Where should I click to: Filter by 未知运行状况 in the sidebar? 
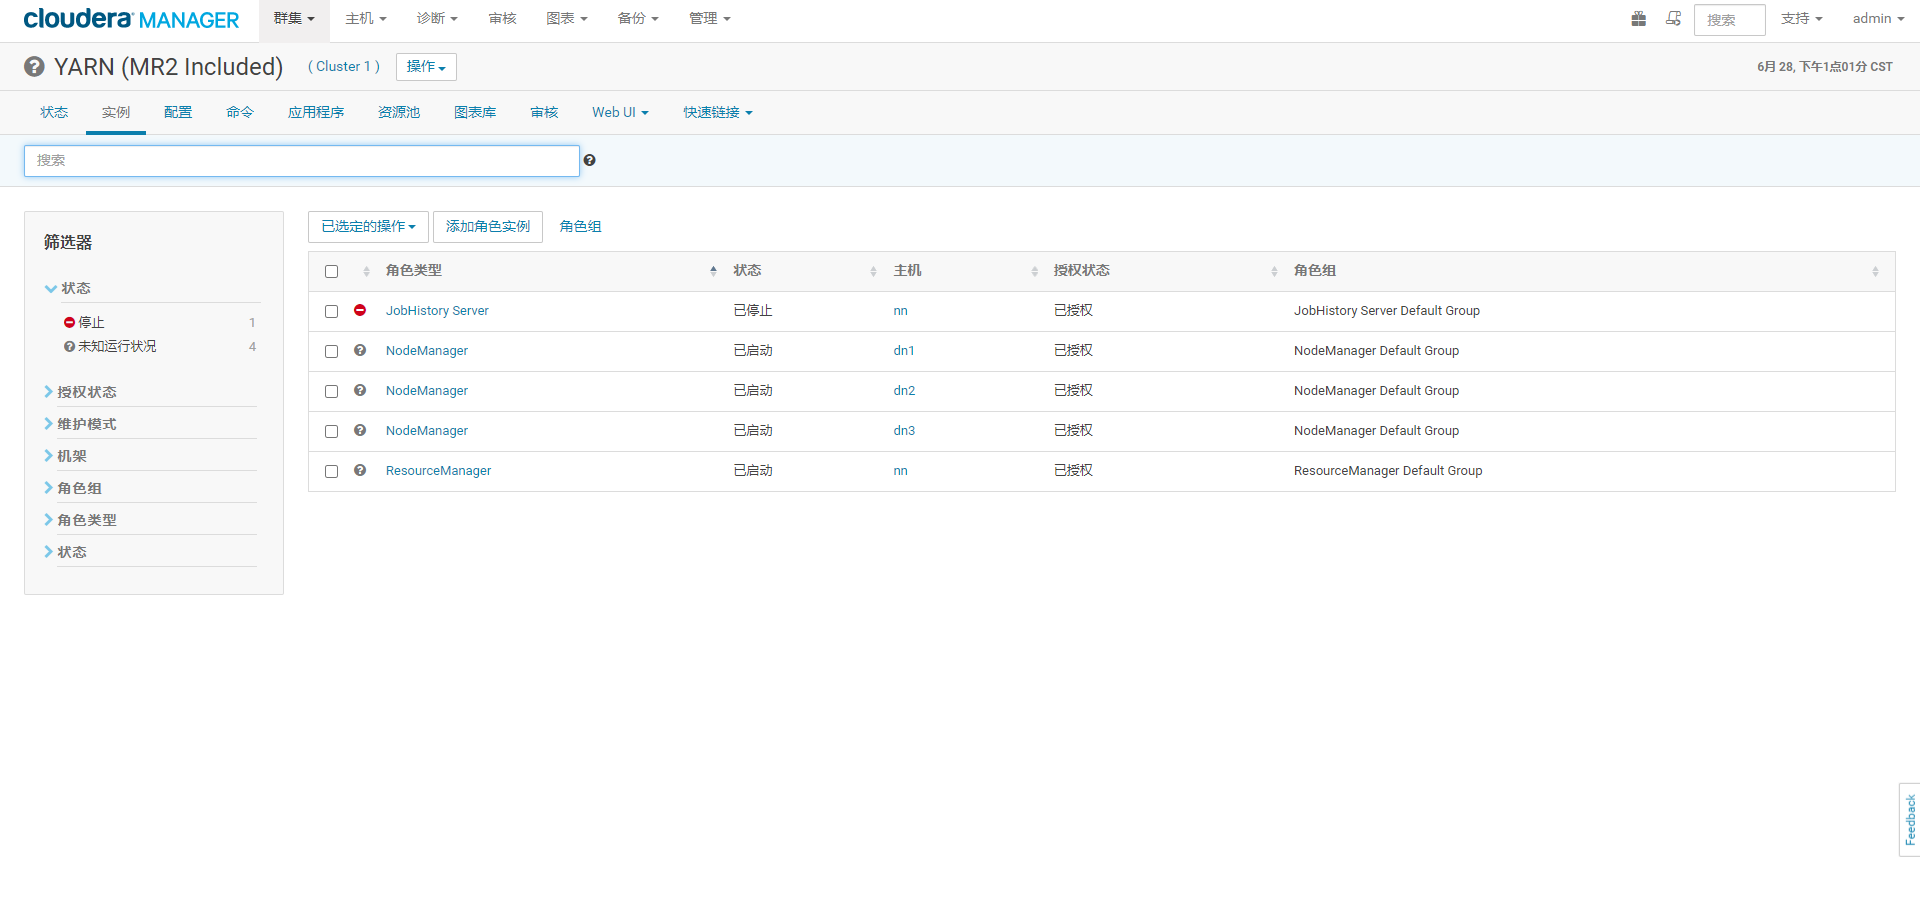pos(117,346)
